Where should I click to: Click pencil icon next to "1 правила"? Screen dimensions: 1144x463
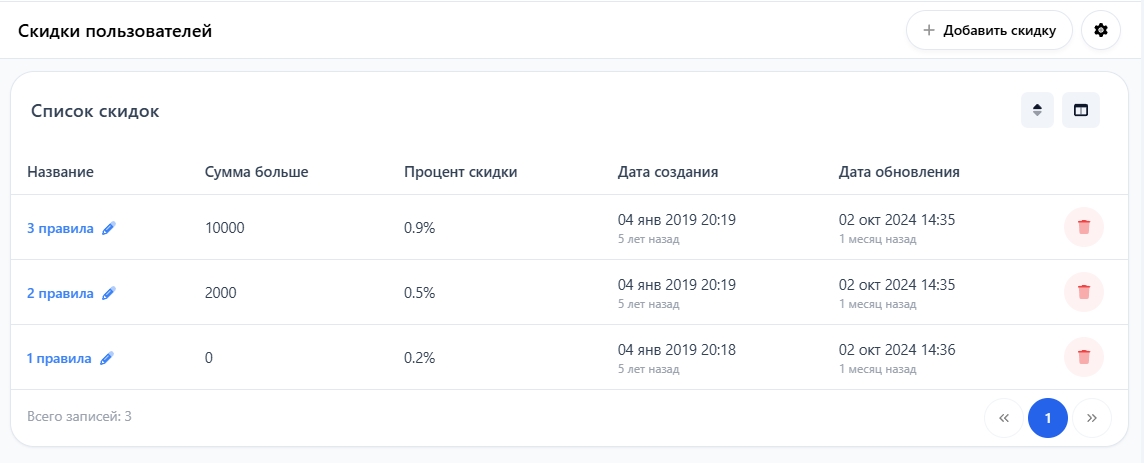[107, 358]
